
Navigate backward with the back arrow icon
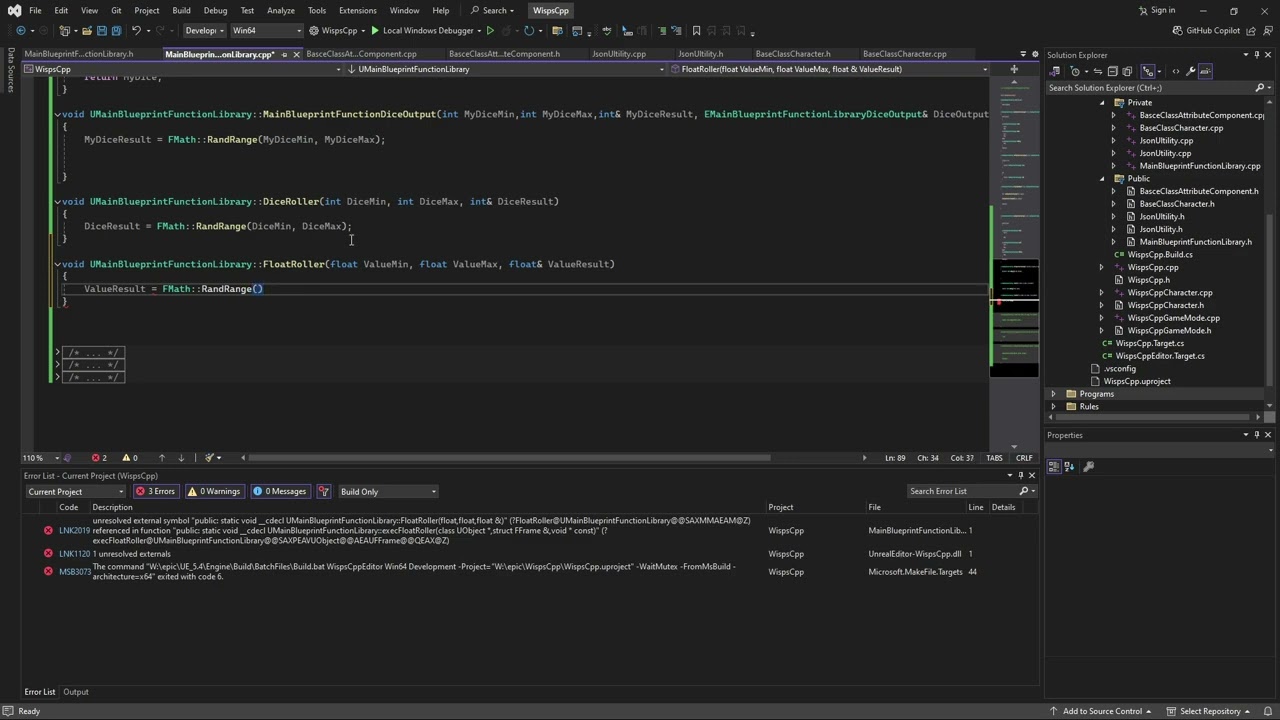pos(21,31)
